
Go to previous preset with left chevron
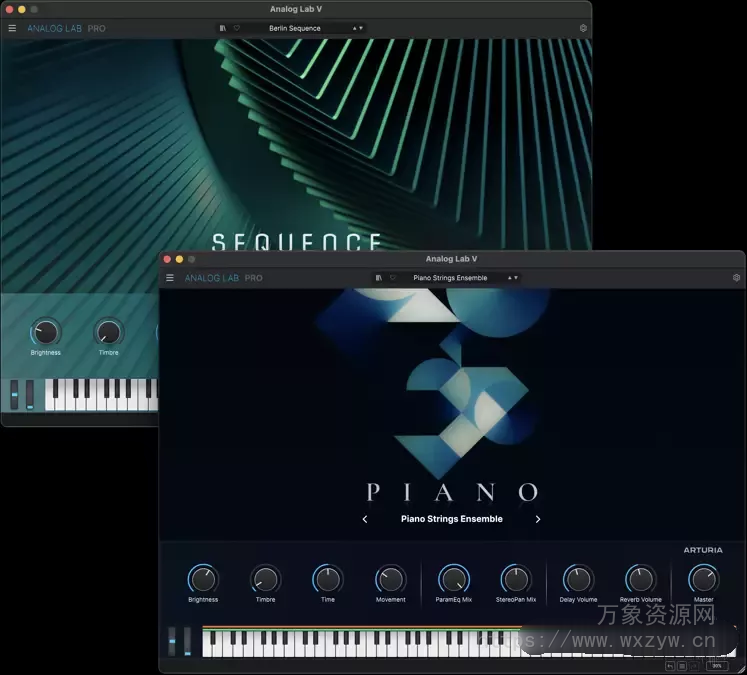coord(365,519)
